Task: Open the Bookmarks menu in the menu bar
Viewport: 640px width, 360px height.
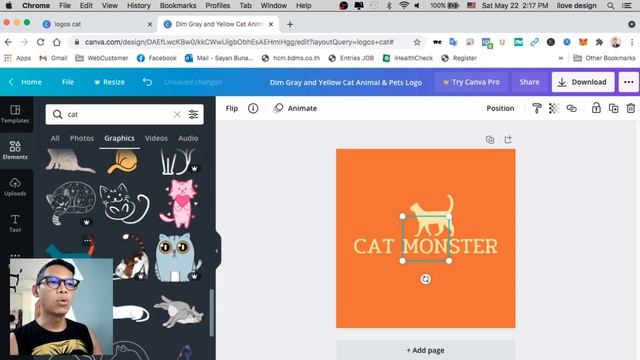Action: coord(178,6)
